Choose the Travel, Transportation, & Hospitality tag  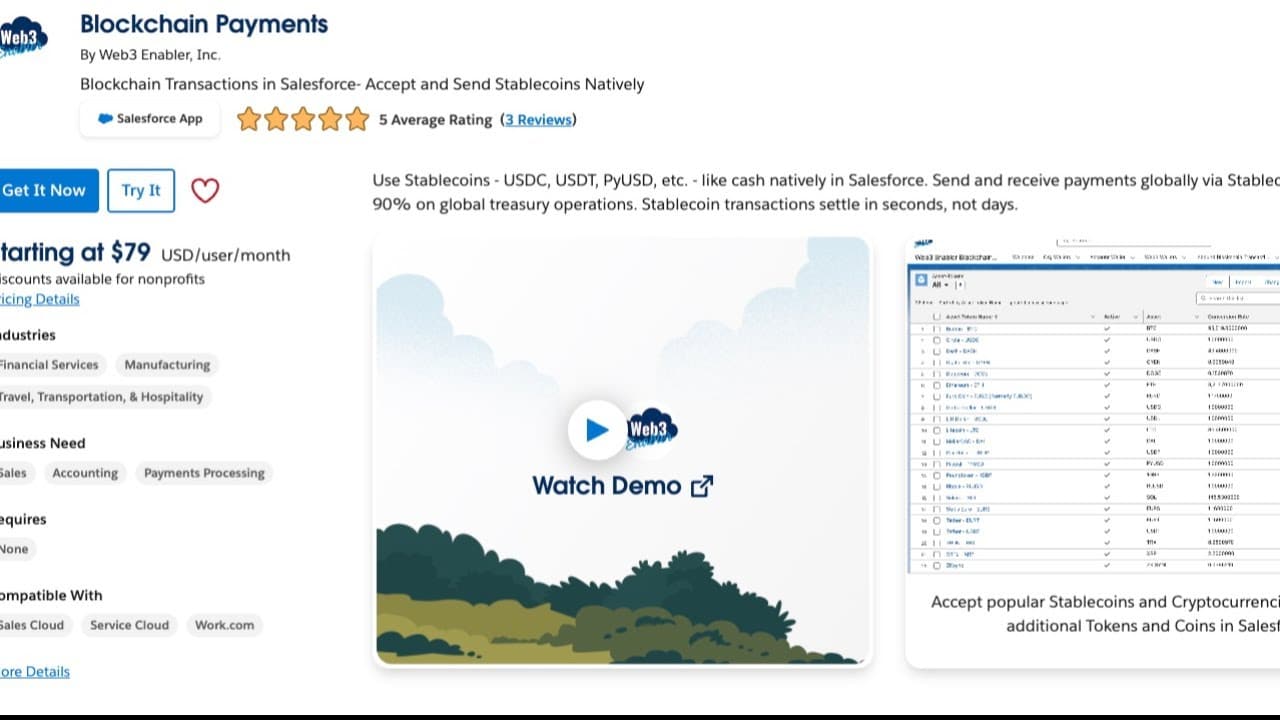[x=100, y=397]
